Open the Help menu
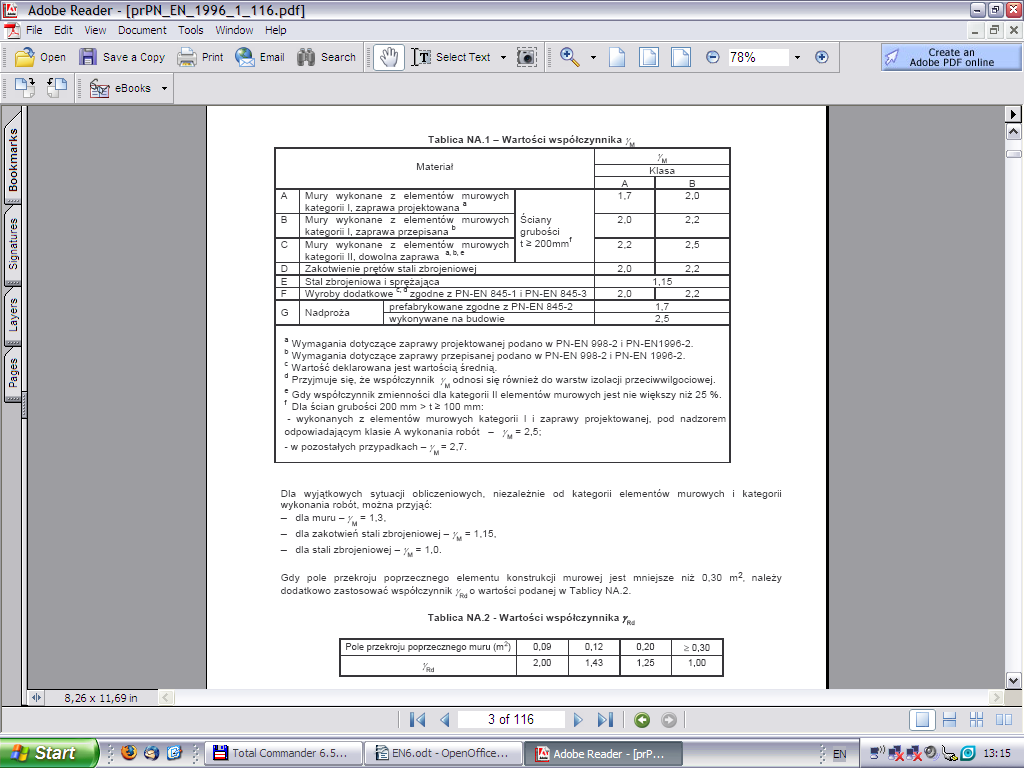This screenshot has height=768, width=1024. click(276, 30)
